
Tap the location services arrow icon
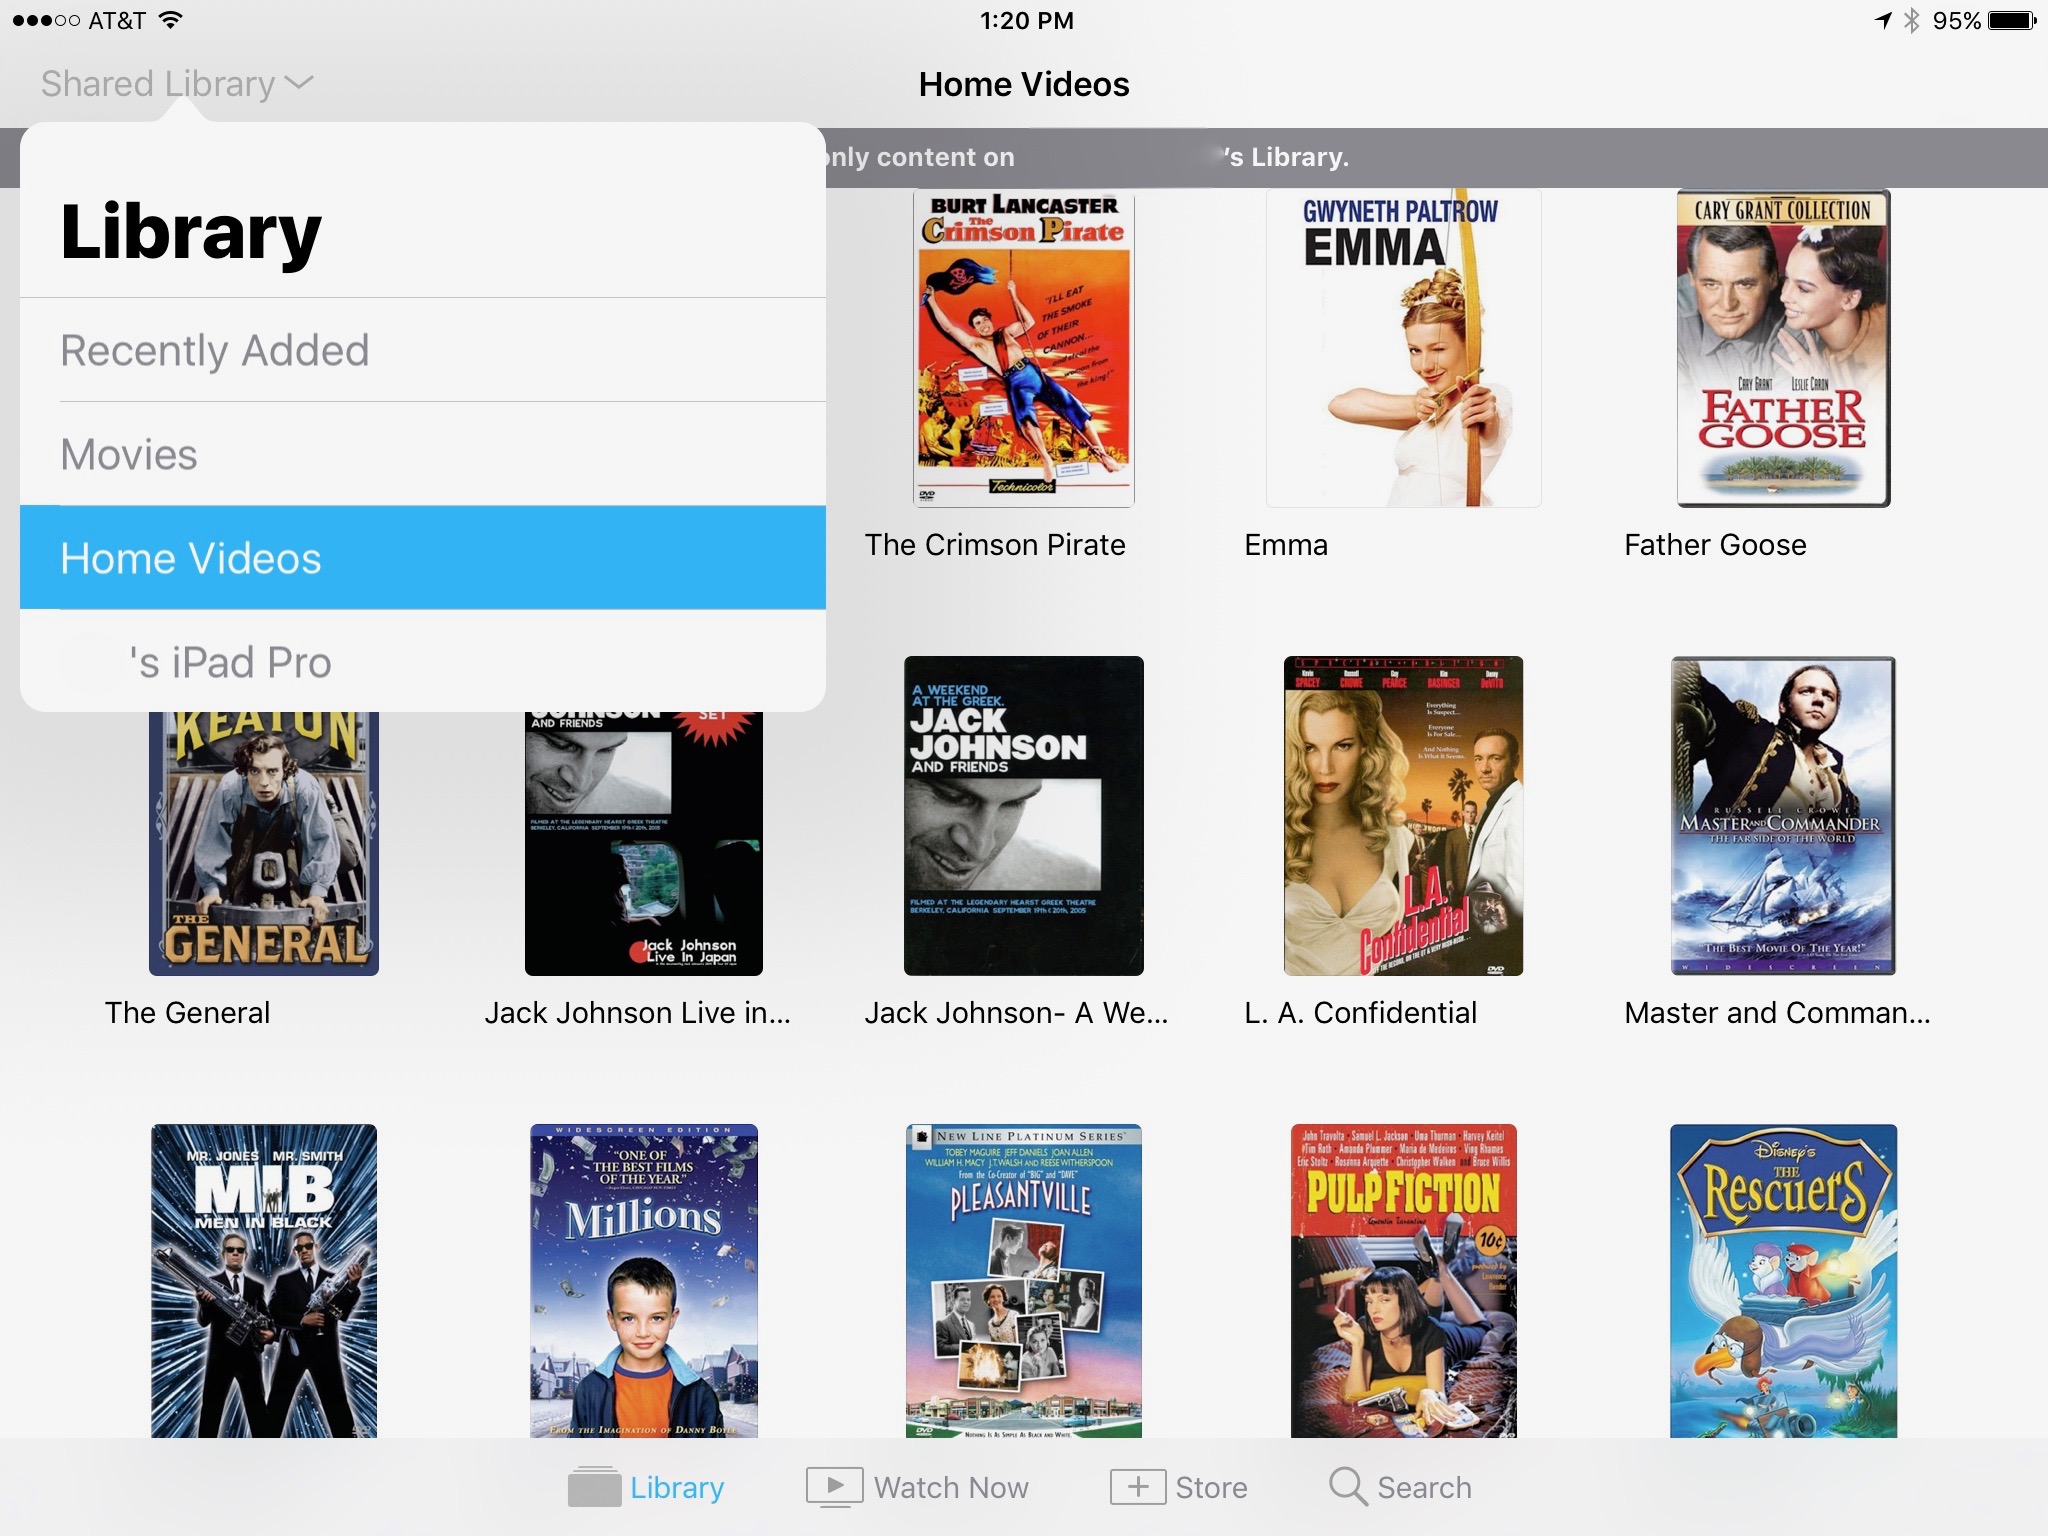[x=1883, y=20]
